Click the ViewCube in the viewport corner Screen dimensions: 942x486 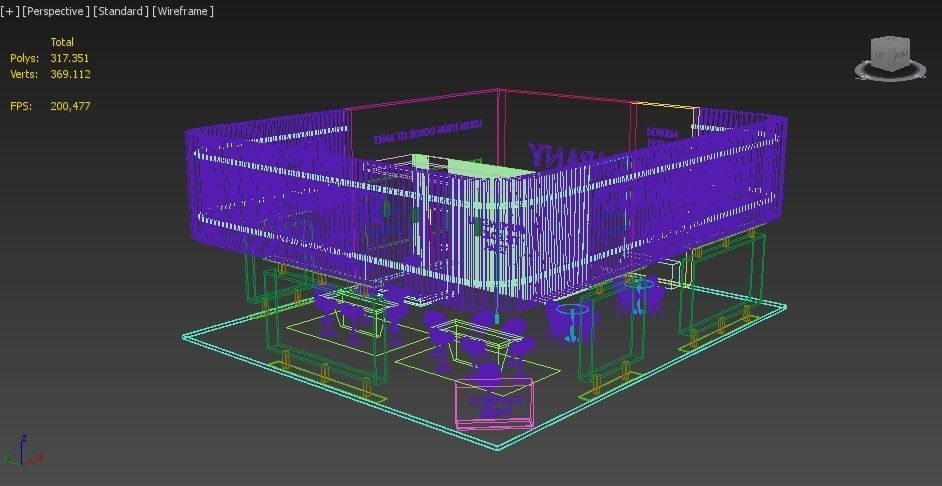click(x=891, y=53)
